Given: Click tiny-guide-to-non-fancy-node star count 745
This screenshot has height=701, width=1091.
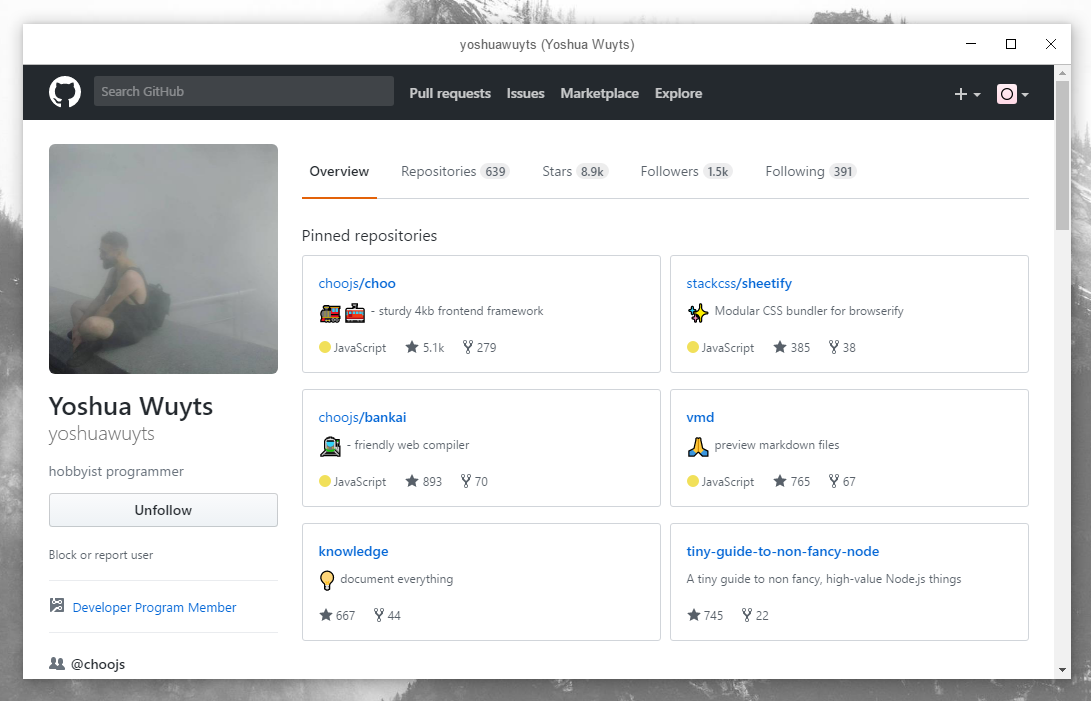Looking at the screenshot, I should tap(705, 615).
